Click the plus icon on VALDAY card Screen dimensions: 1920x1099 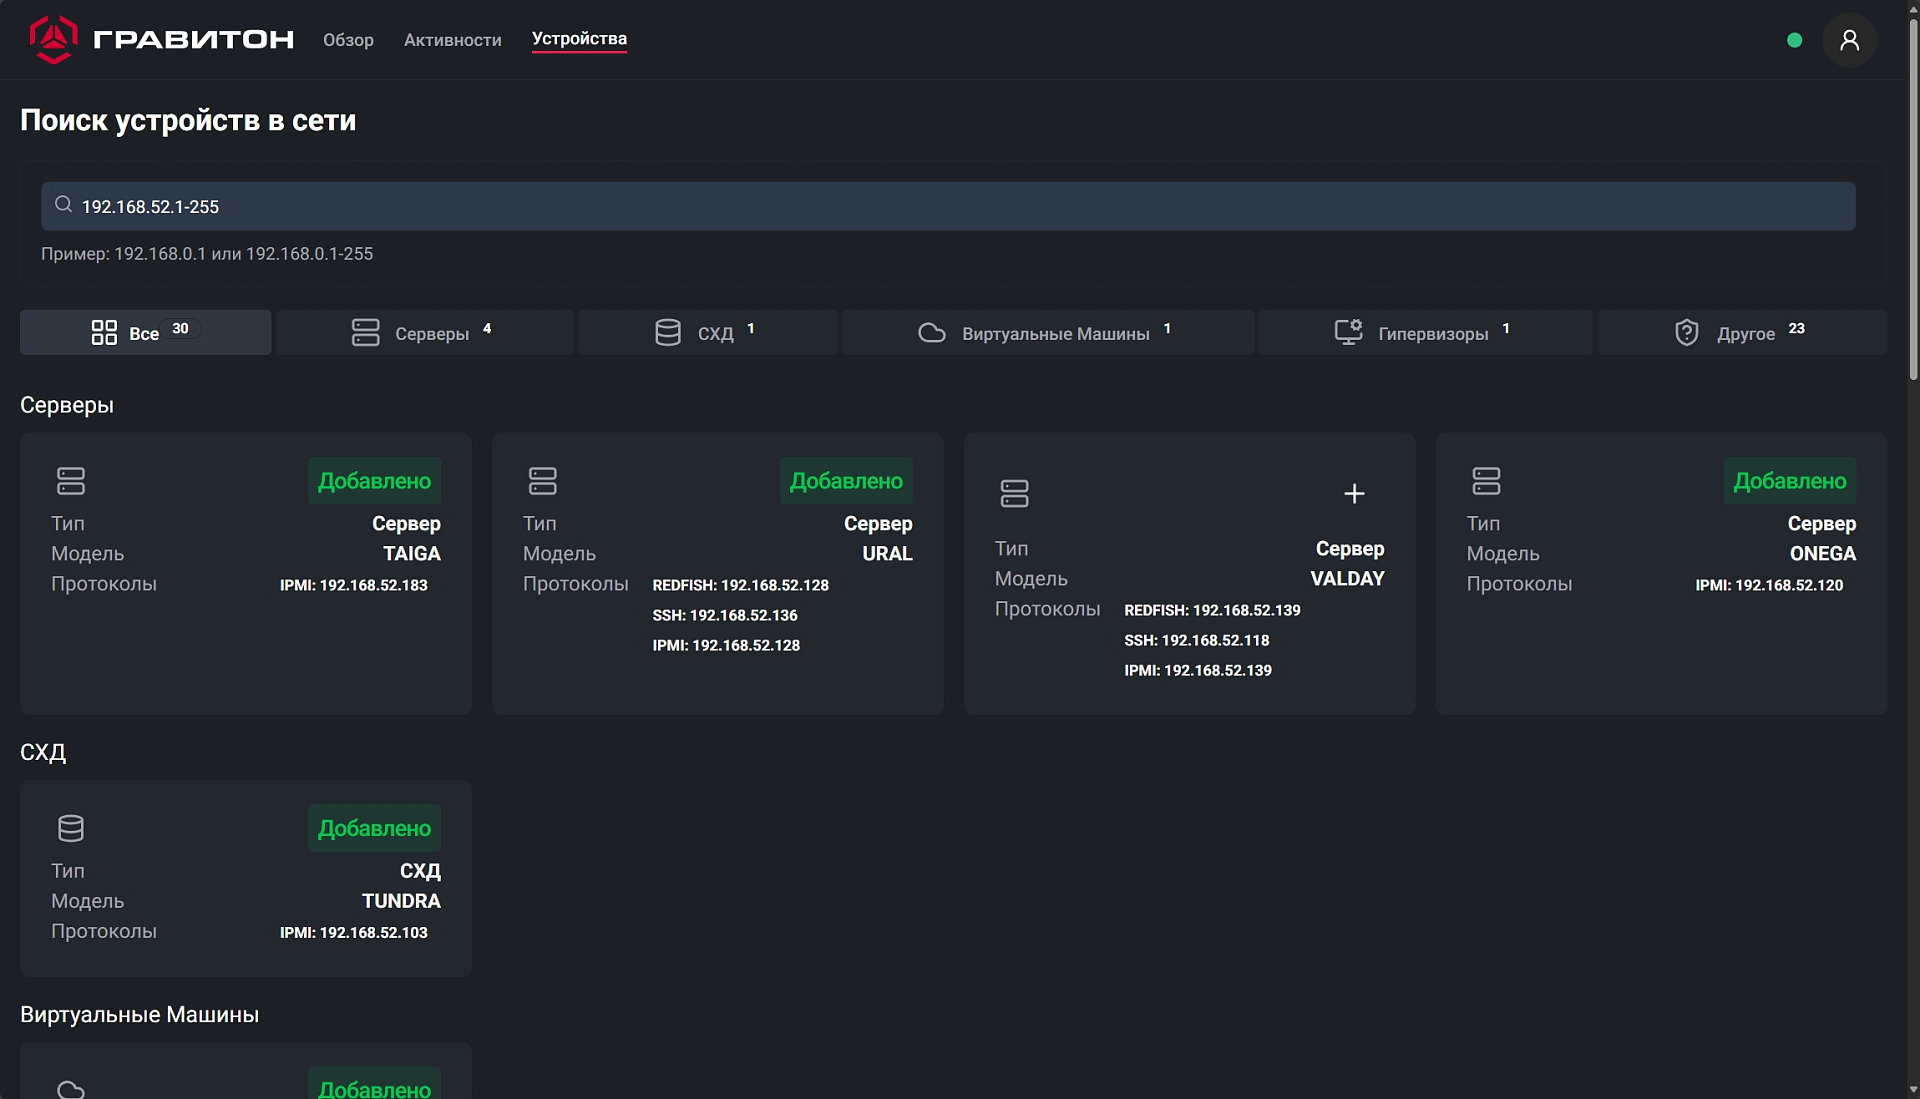point(1353,494)
